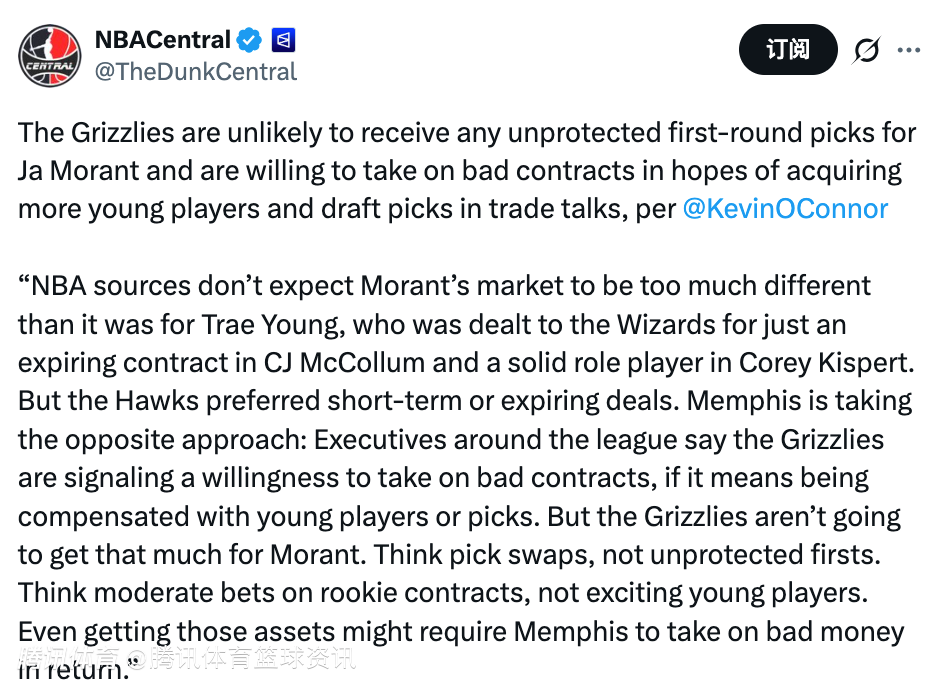
Task: Click the name "Ja Morant" in the first paragraph
Action: click(x=79, y=170)
